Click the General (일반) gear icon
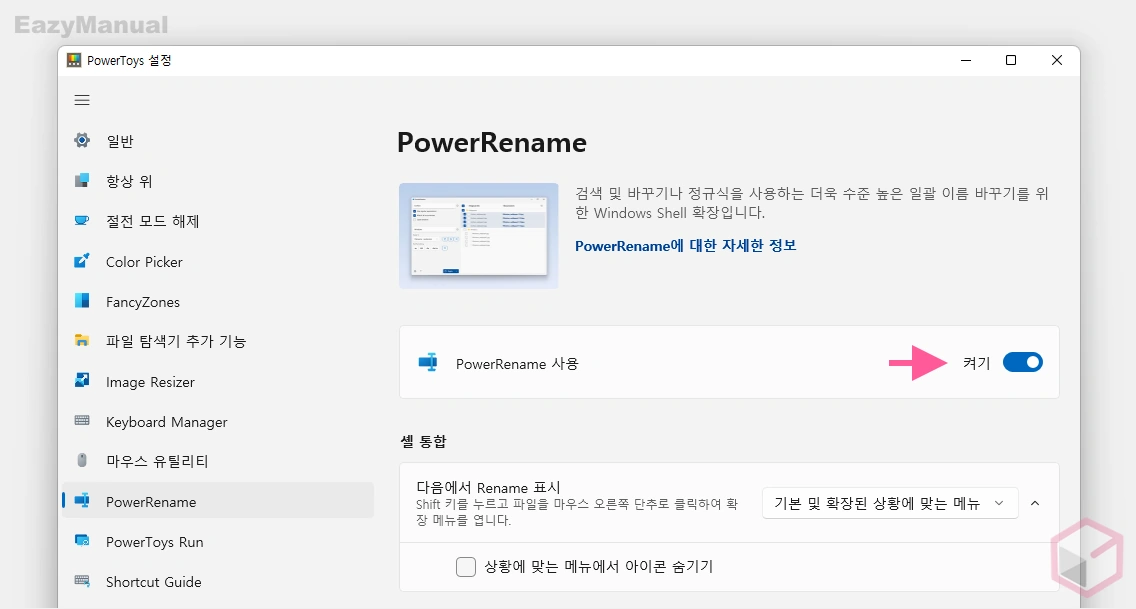This screenshot has width=1136, height=609. (82, 140)
